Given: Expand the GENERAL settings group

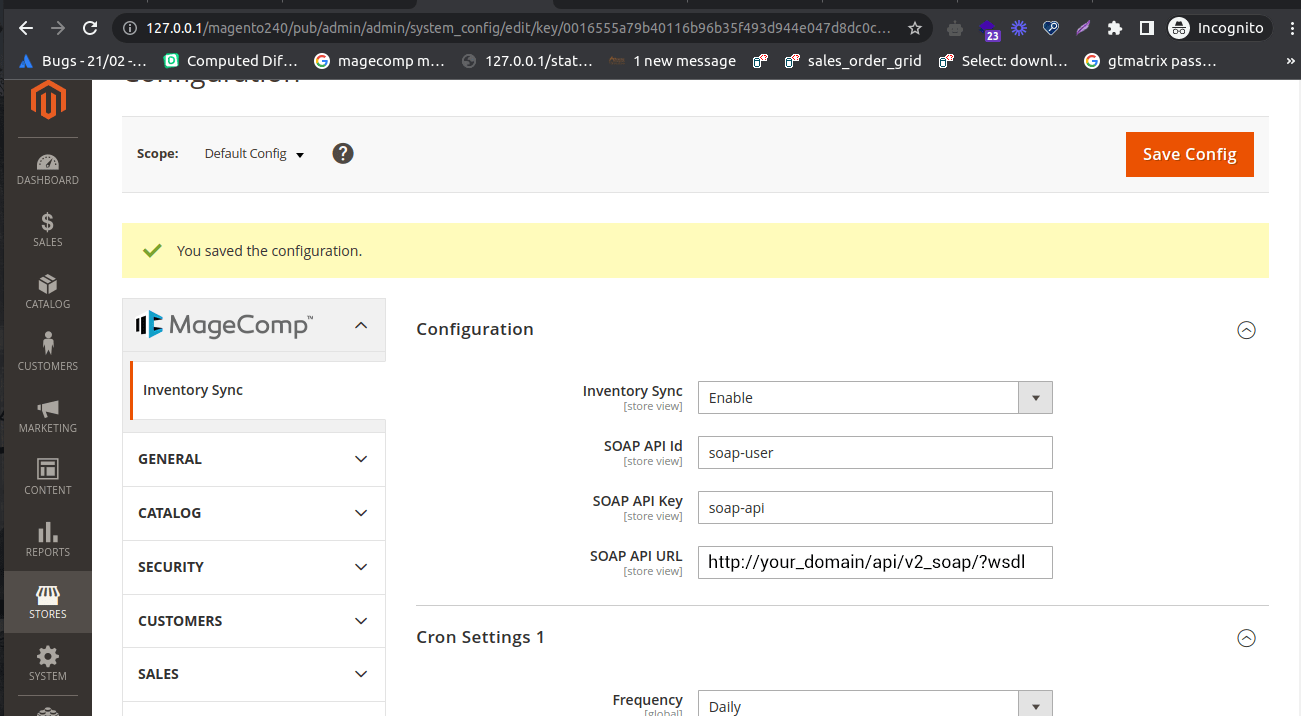Looking at the screenshot, I should click(x=253, y=458).
